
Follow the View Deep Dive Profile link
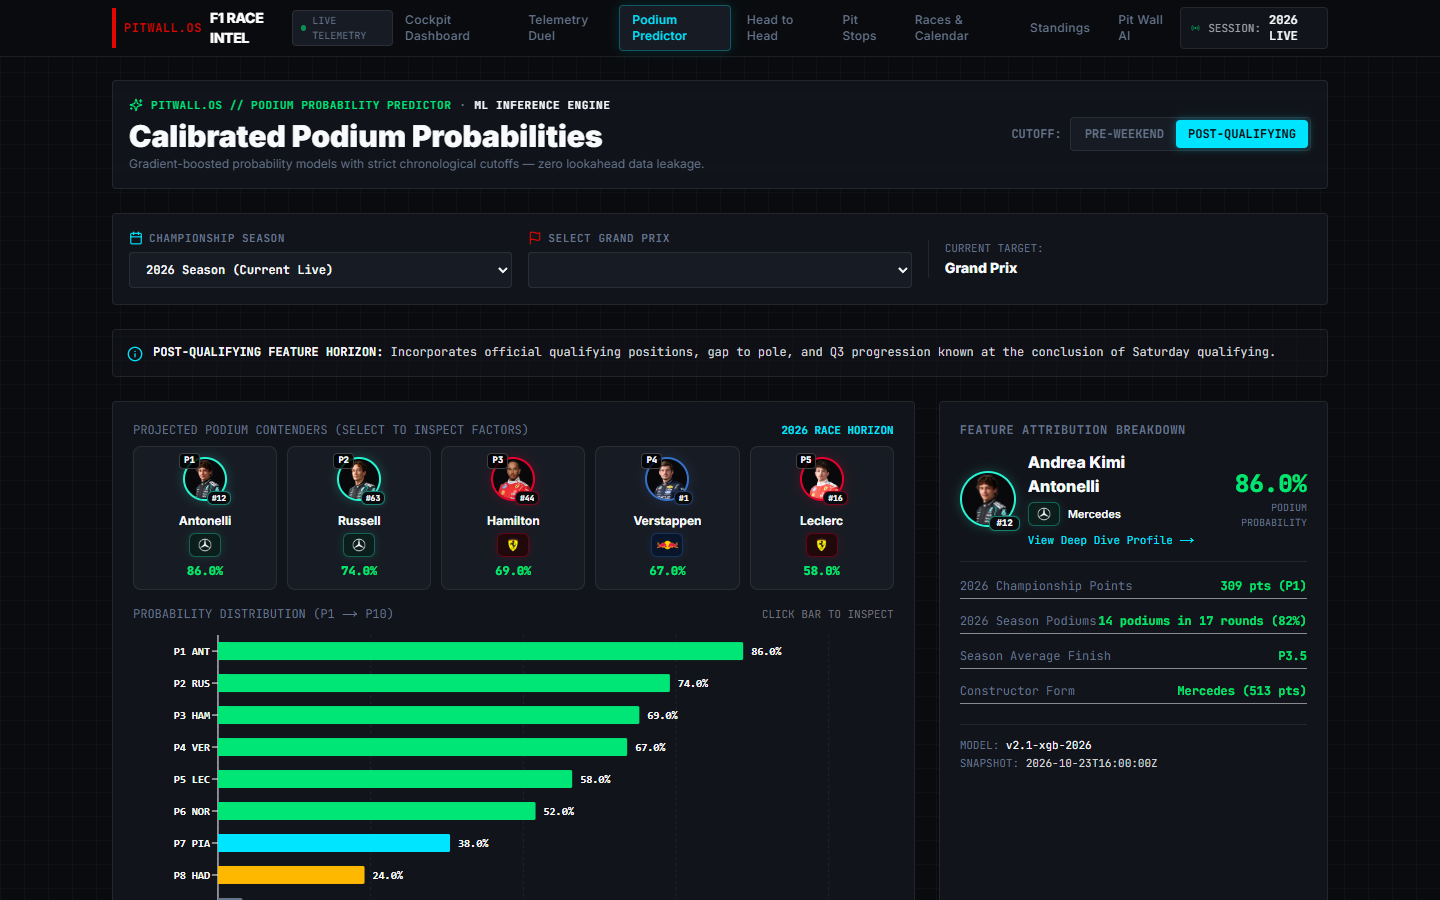click(x=1111, y=540)
